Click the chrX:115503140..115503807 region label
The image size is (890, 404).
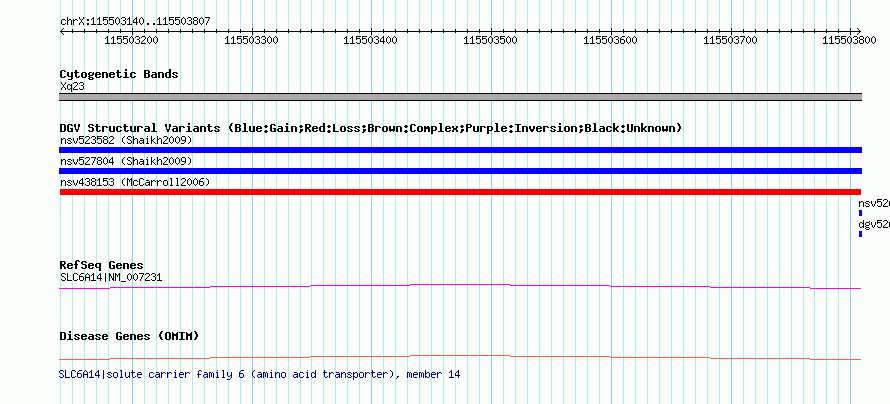coord(135,22)
